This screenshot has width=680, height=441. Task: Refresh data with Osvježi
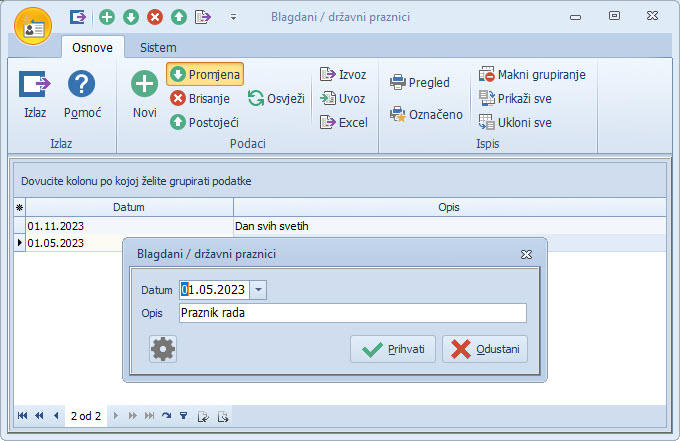276,98
